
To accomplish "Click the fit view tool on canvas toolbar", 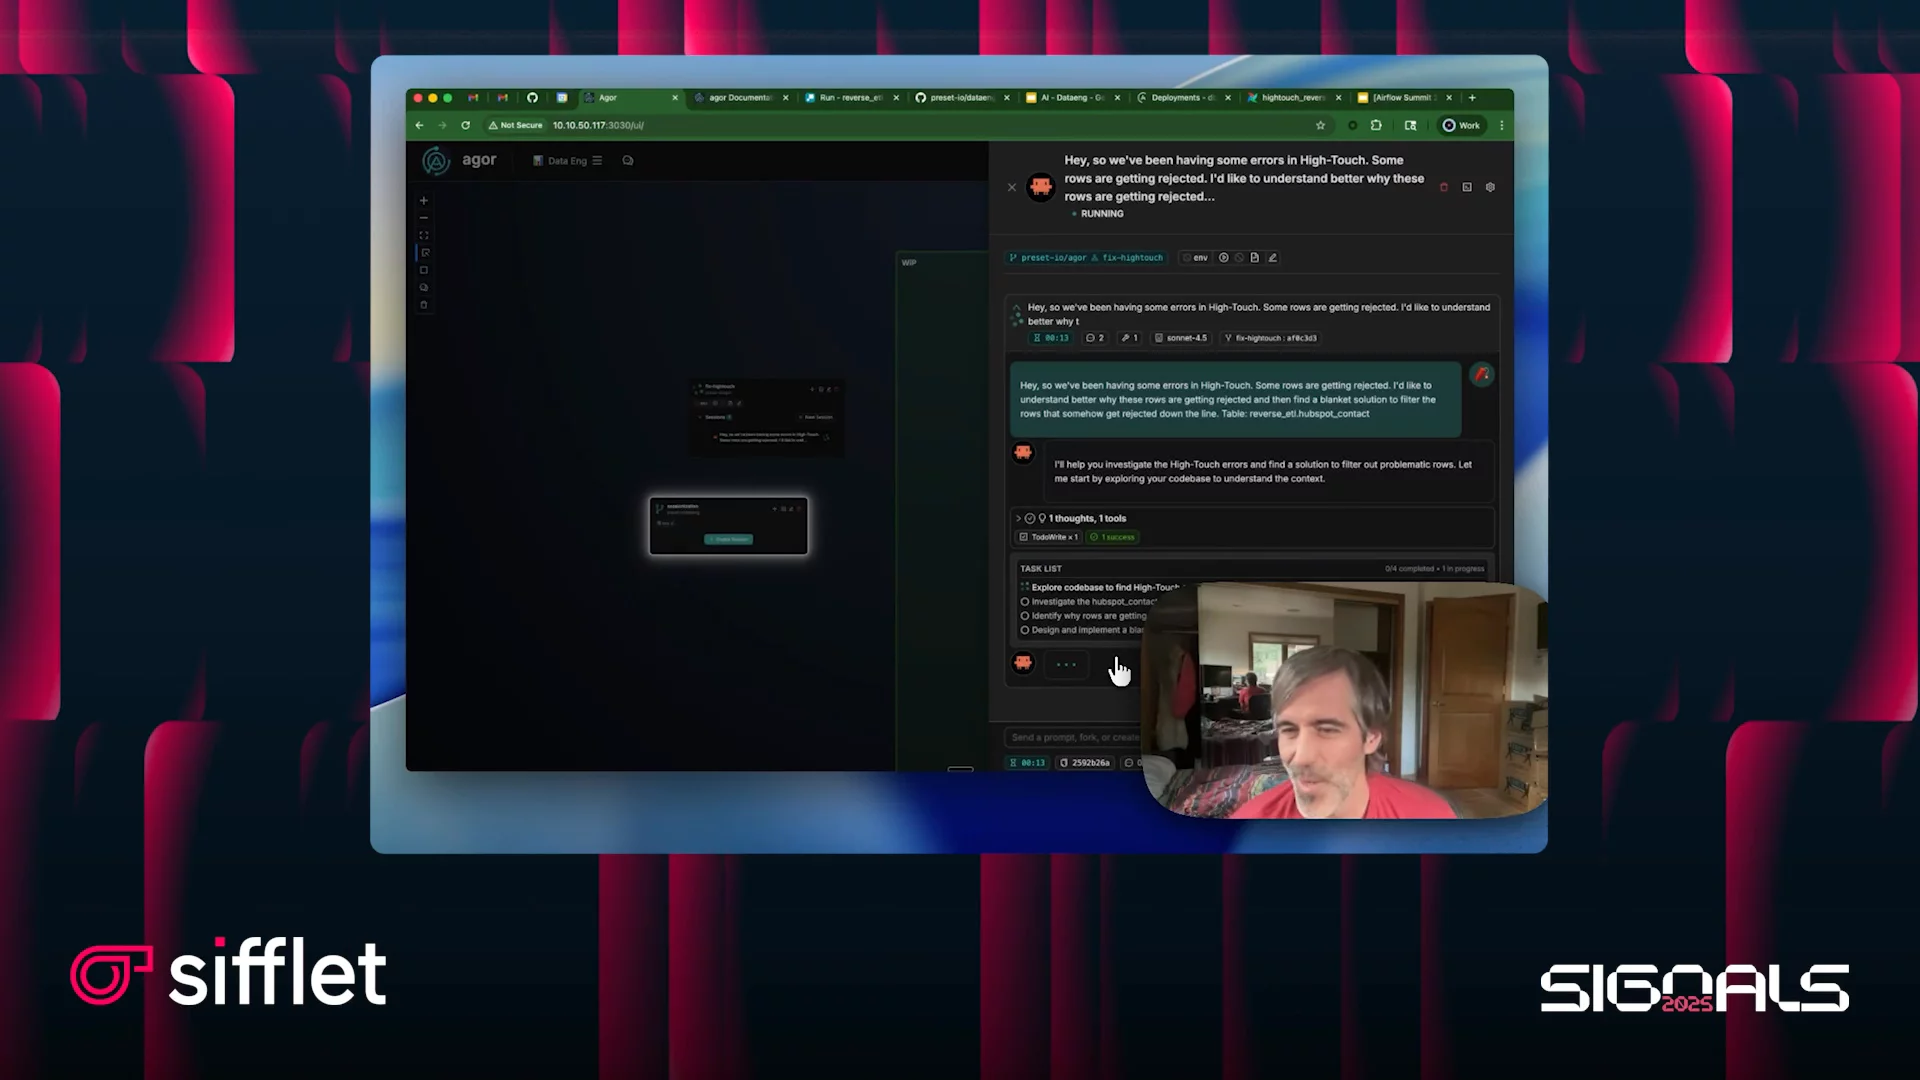I will pos(423,235).
